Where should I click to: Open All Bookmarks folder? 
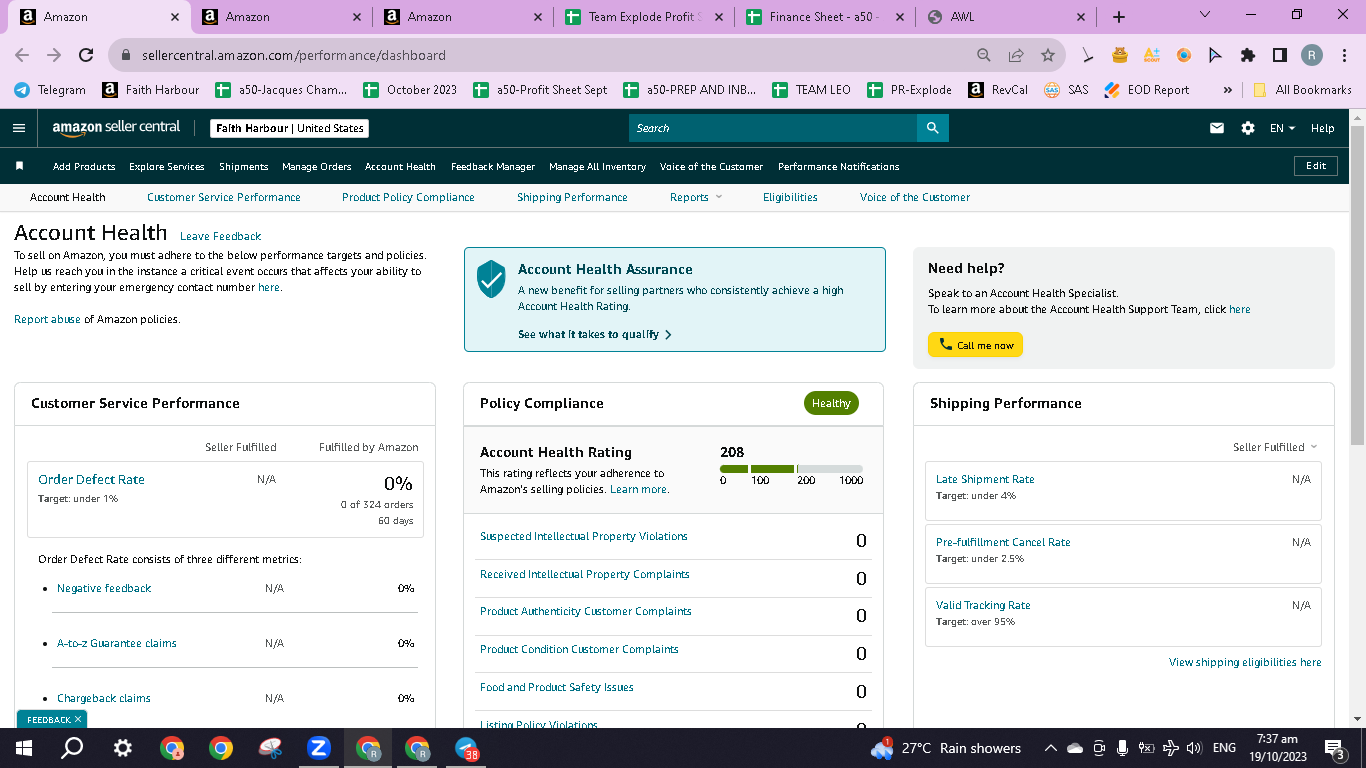[1301, 89]
